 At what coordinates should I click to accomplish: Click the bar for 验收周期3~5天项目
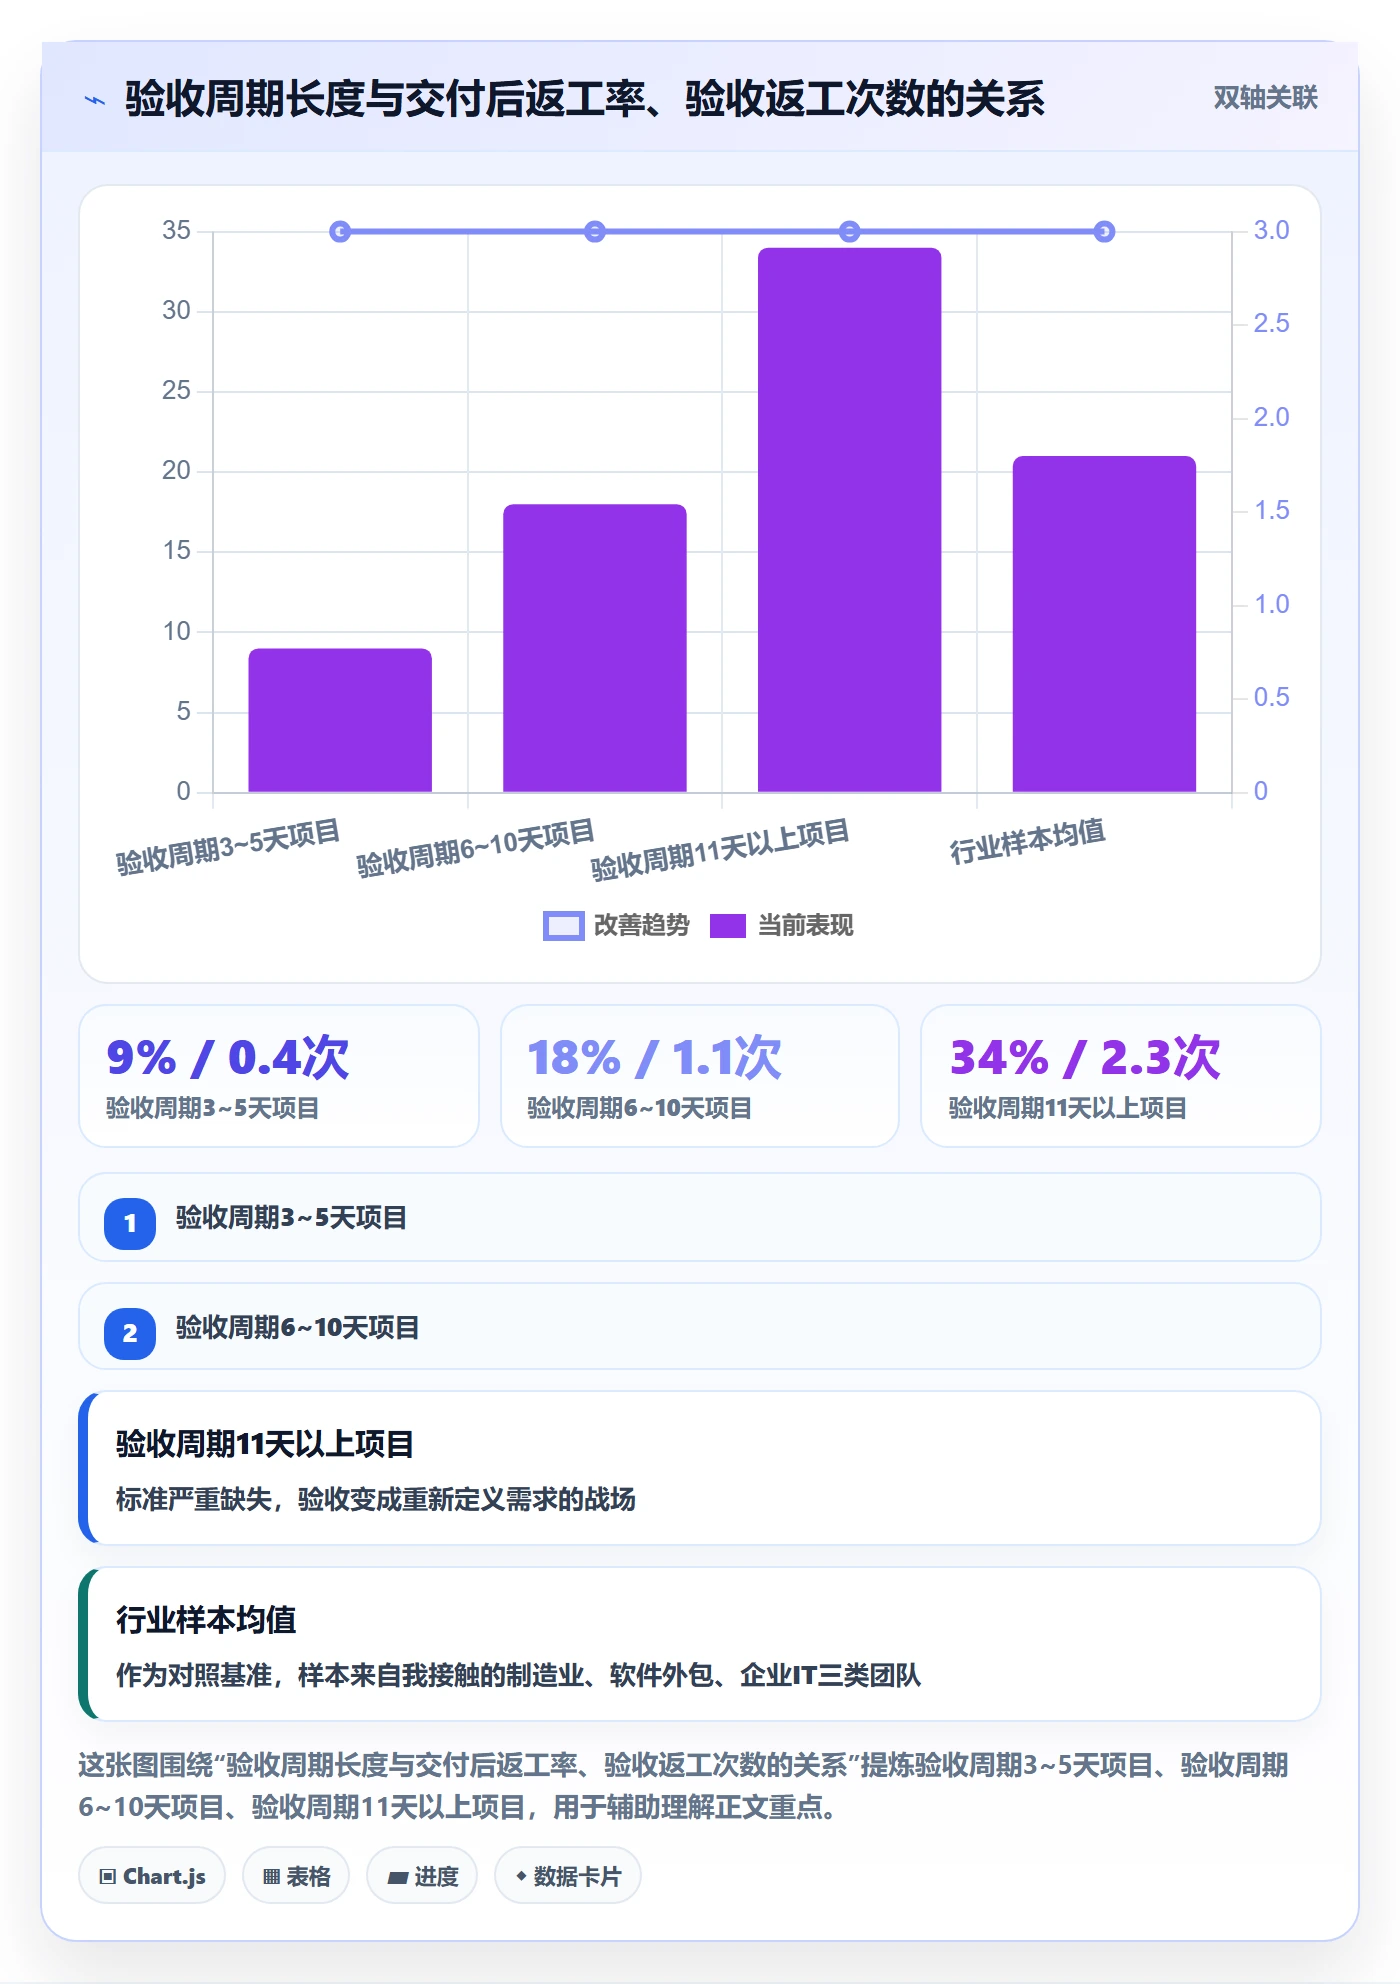click(x=340, y=720)
